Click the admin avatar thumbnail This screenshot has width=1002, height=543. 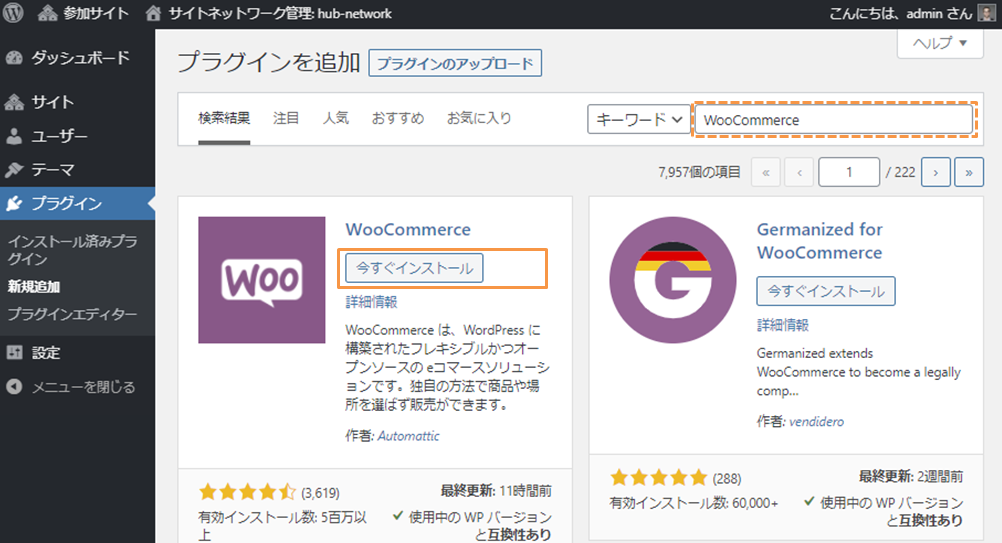coord(987,13)
